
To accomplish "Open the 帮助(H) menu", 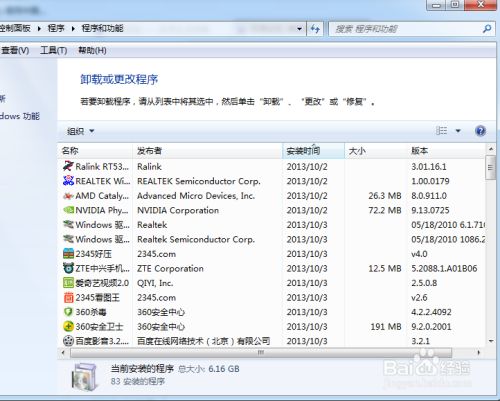I will 92,51.
